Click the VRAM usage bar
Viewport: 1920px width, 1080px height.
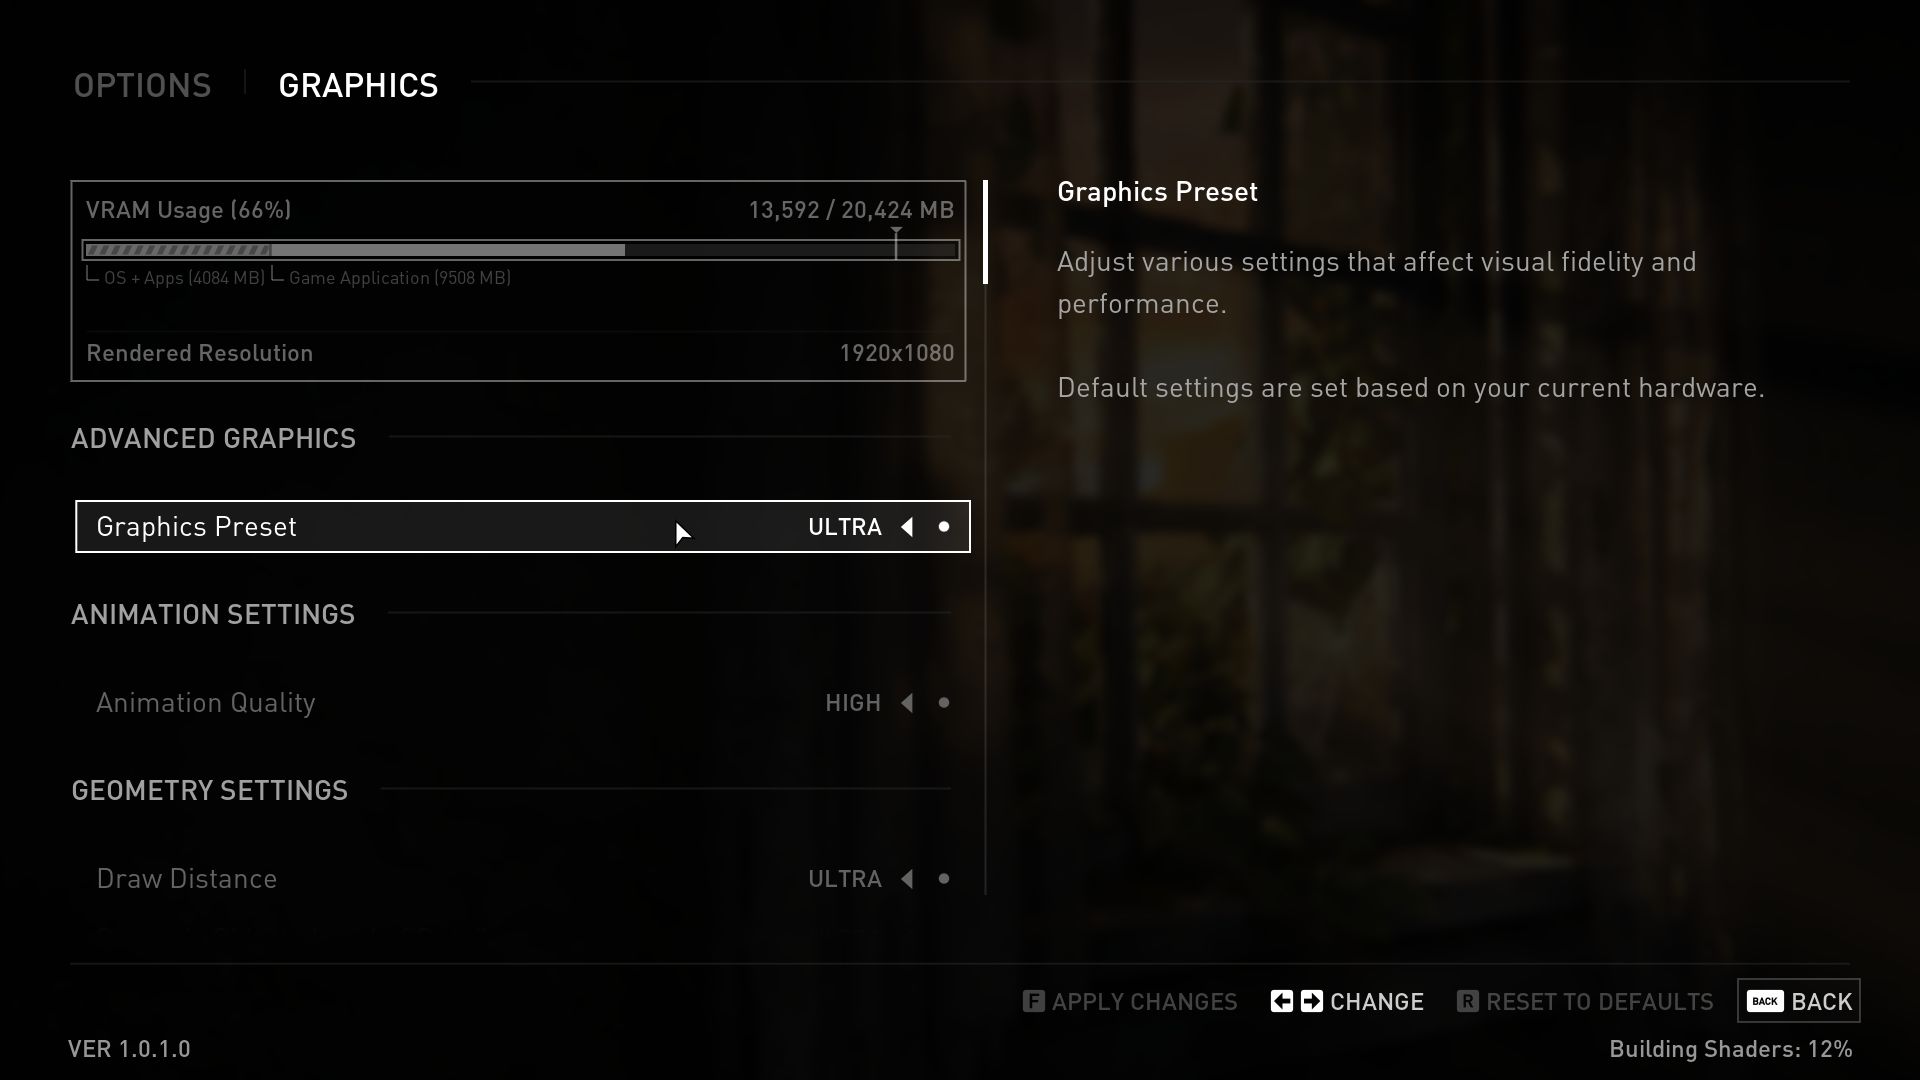pos(520,250)
